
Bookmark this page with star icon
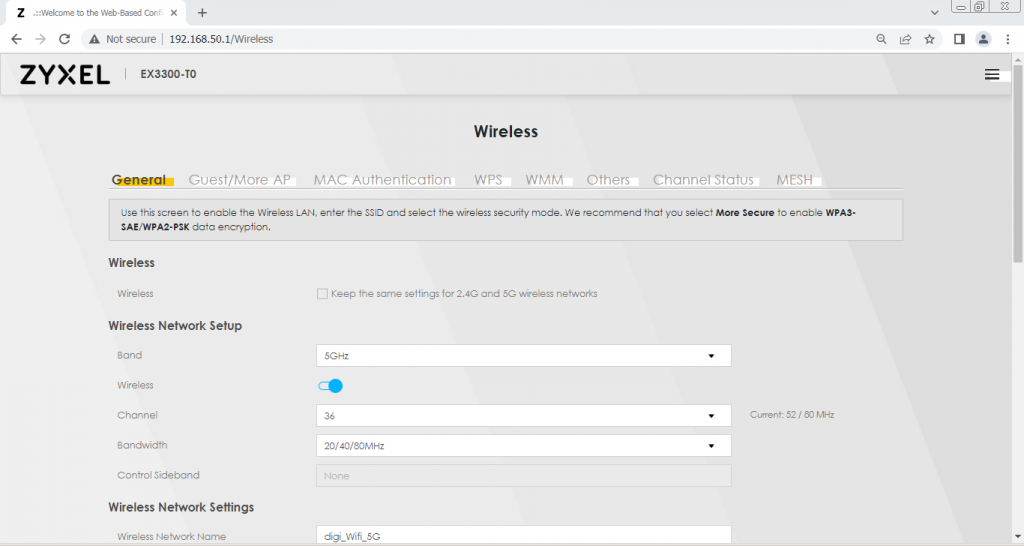(929, 39)
